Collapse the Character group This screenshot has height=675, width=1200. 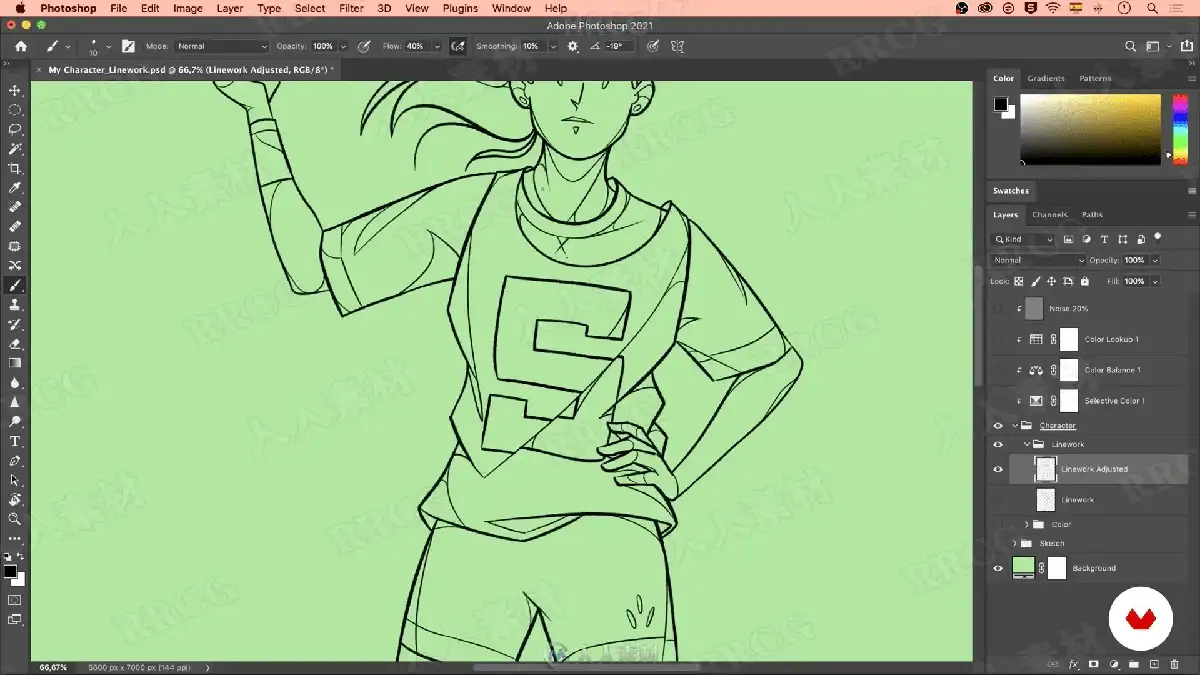(1014, 426)
